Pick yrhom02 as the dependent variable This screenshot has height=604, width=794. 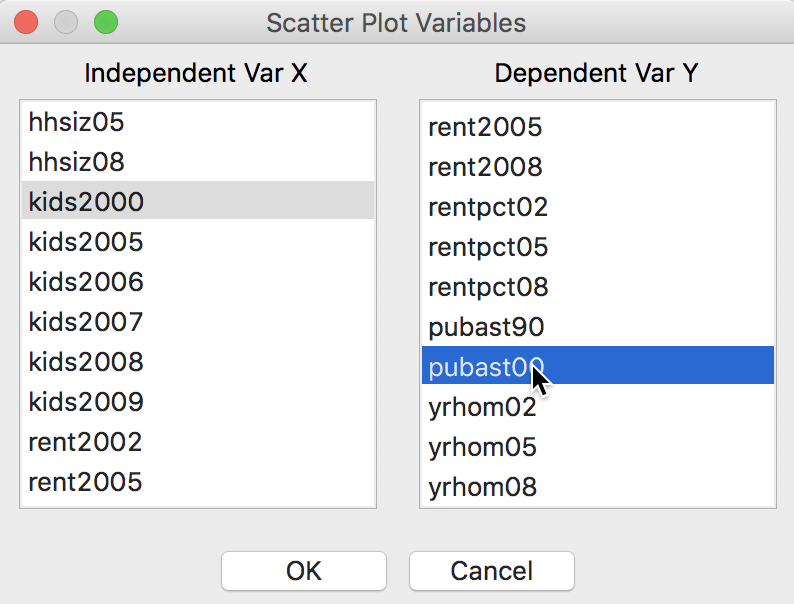tap(598, 407)
